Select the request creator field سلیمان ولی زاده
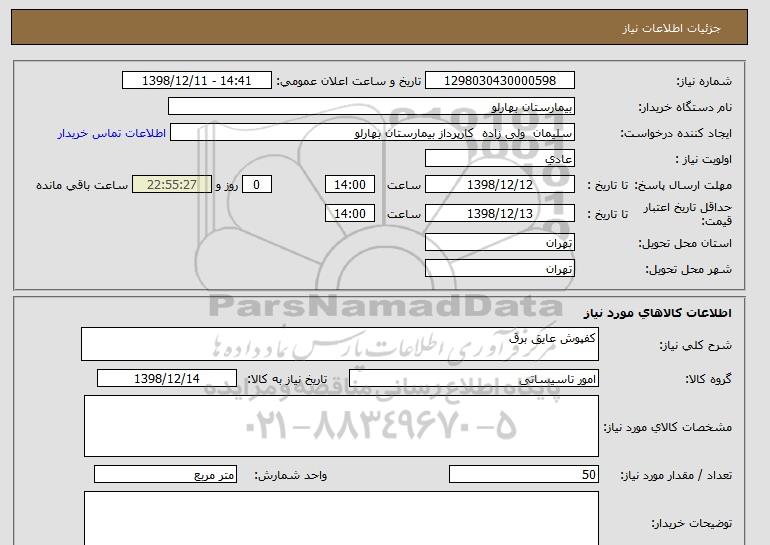 (x=372, y=133)
